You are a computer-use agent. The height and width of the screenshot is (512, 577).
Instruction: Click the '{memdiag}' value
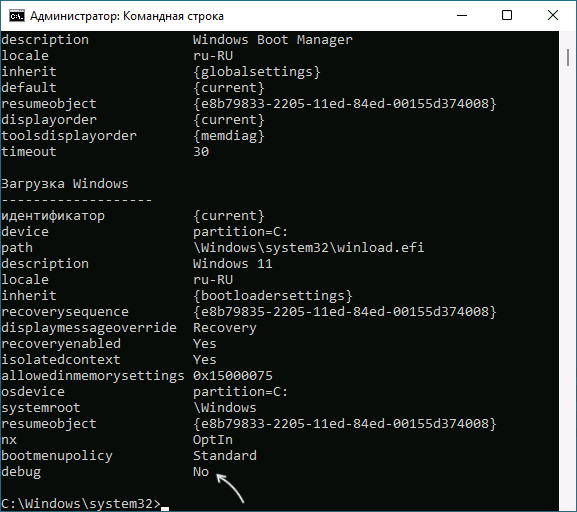coord(229,136)
